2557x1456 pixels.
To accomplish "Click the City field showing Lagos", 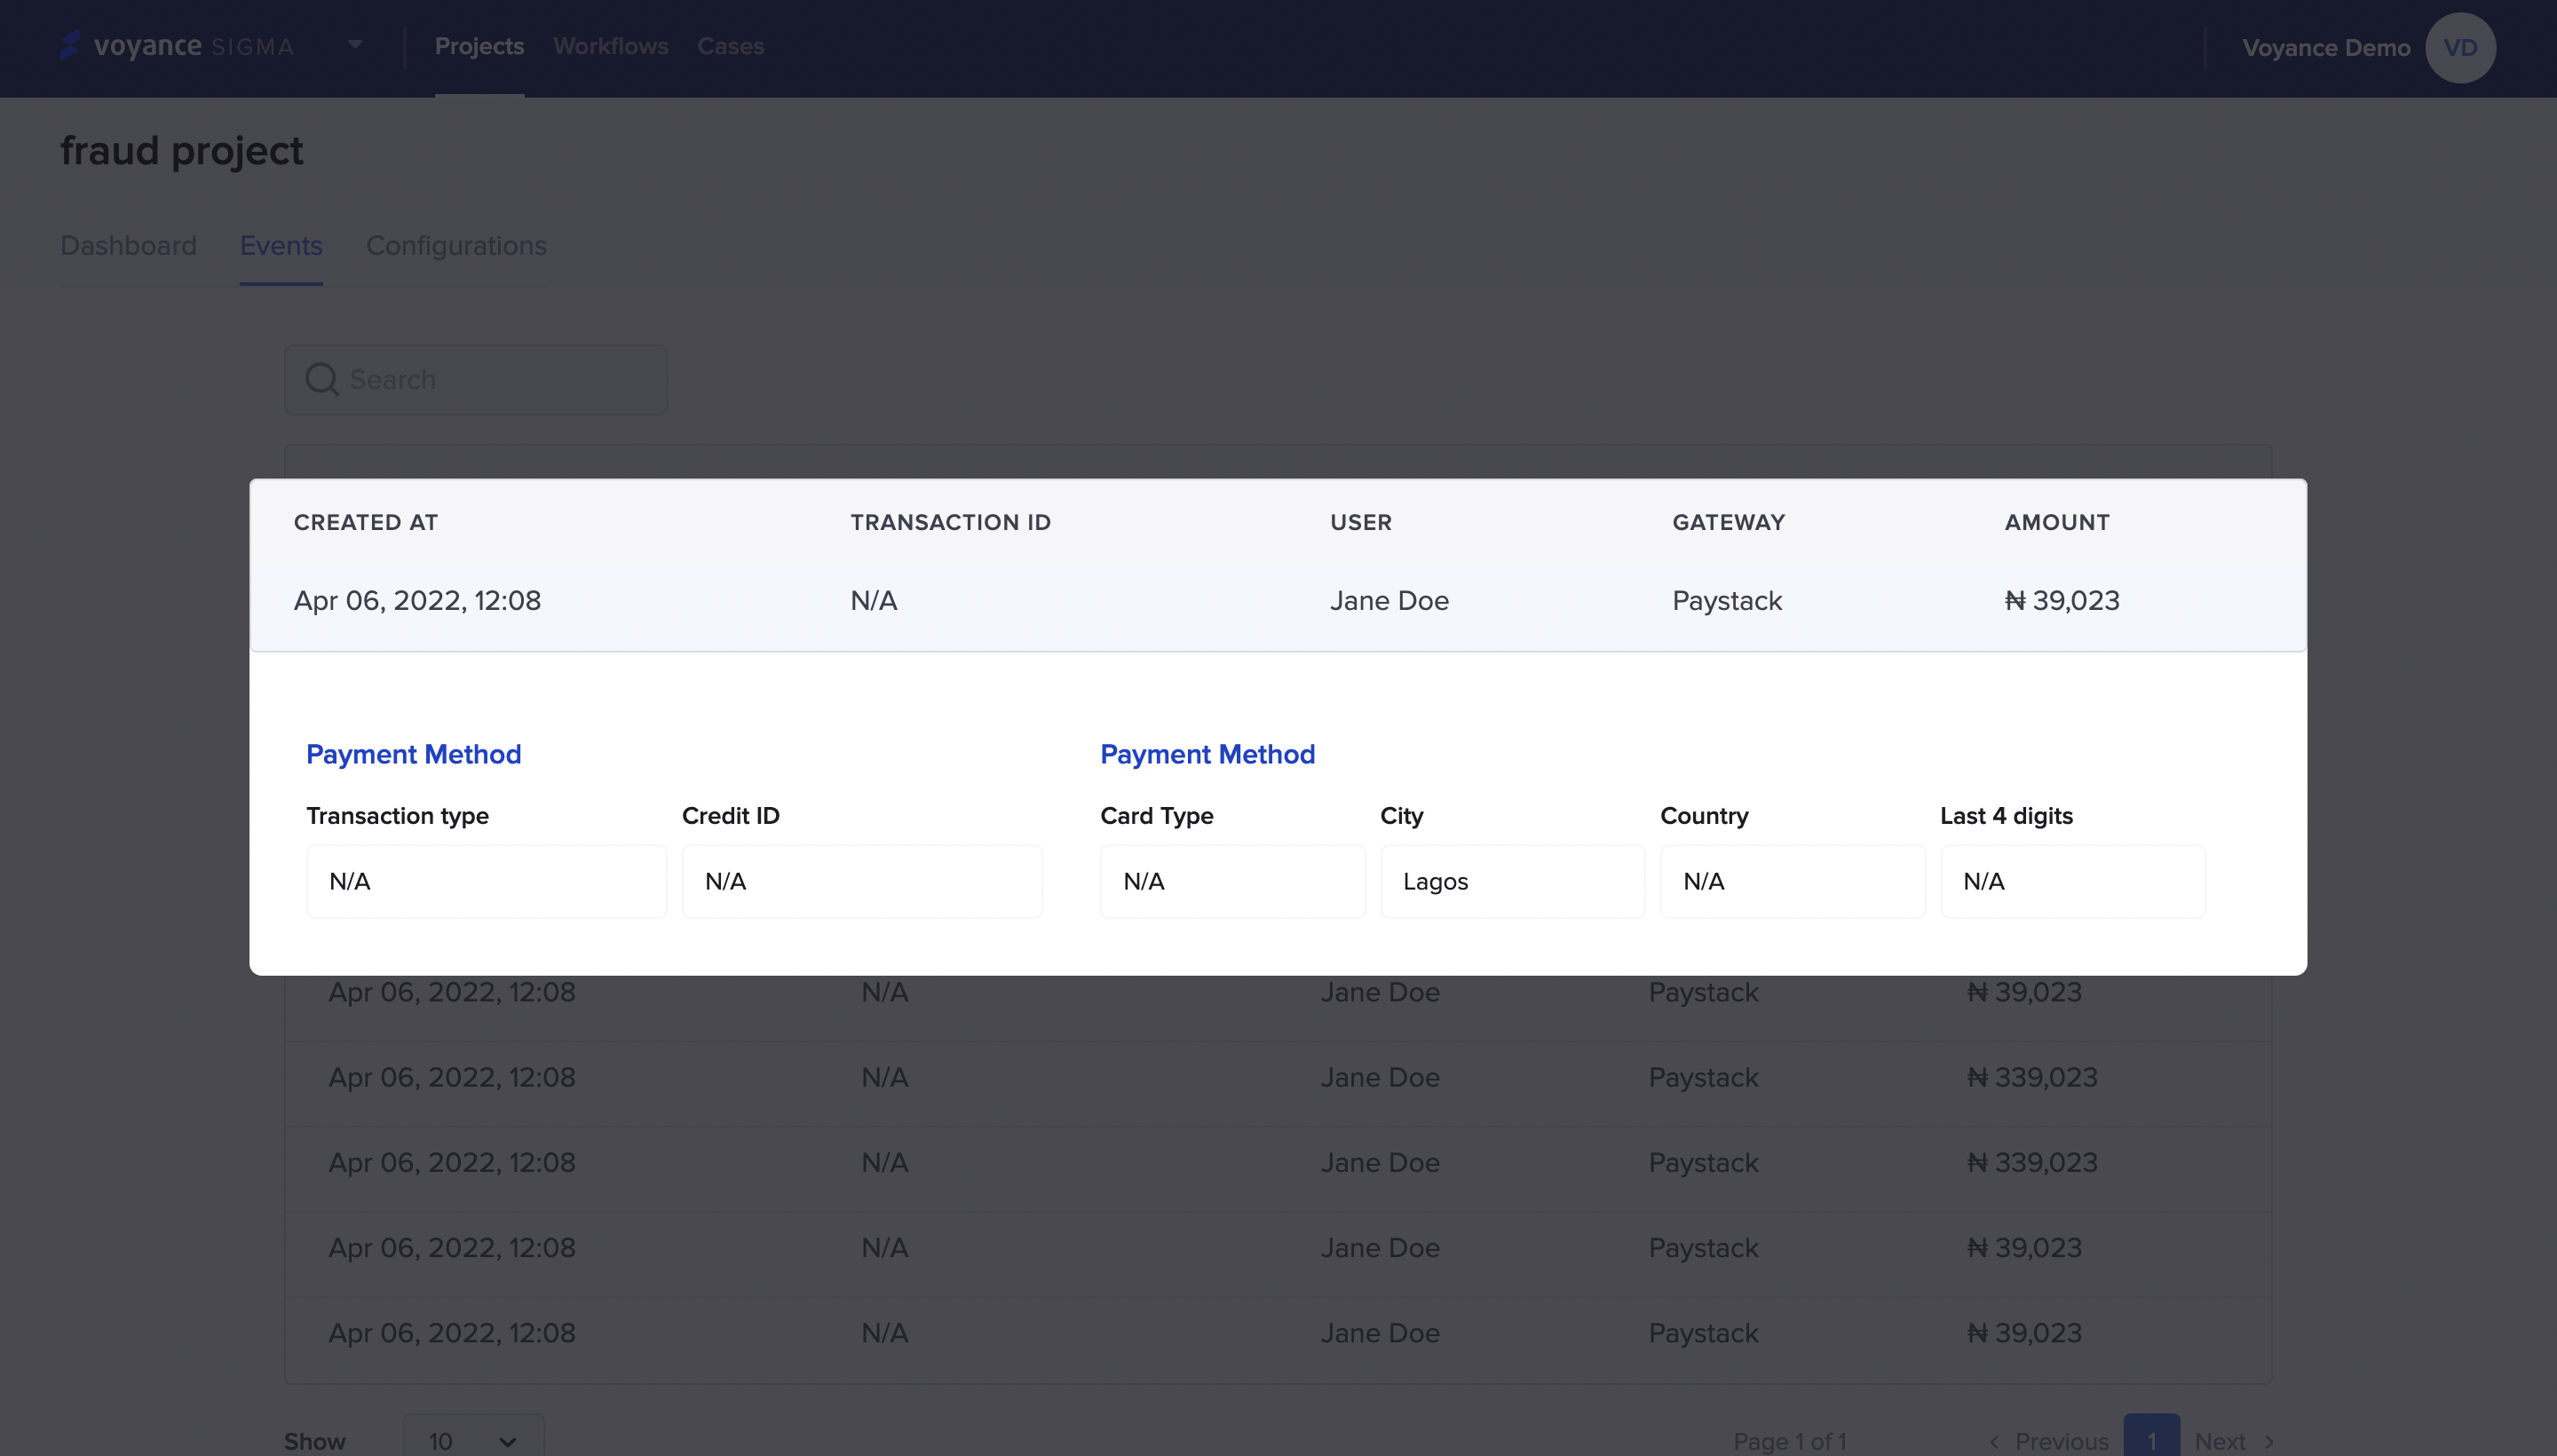I will pyautogui.click(x=1512, y=881).
